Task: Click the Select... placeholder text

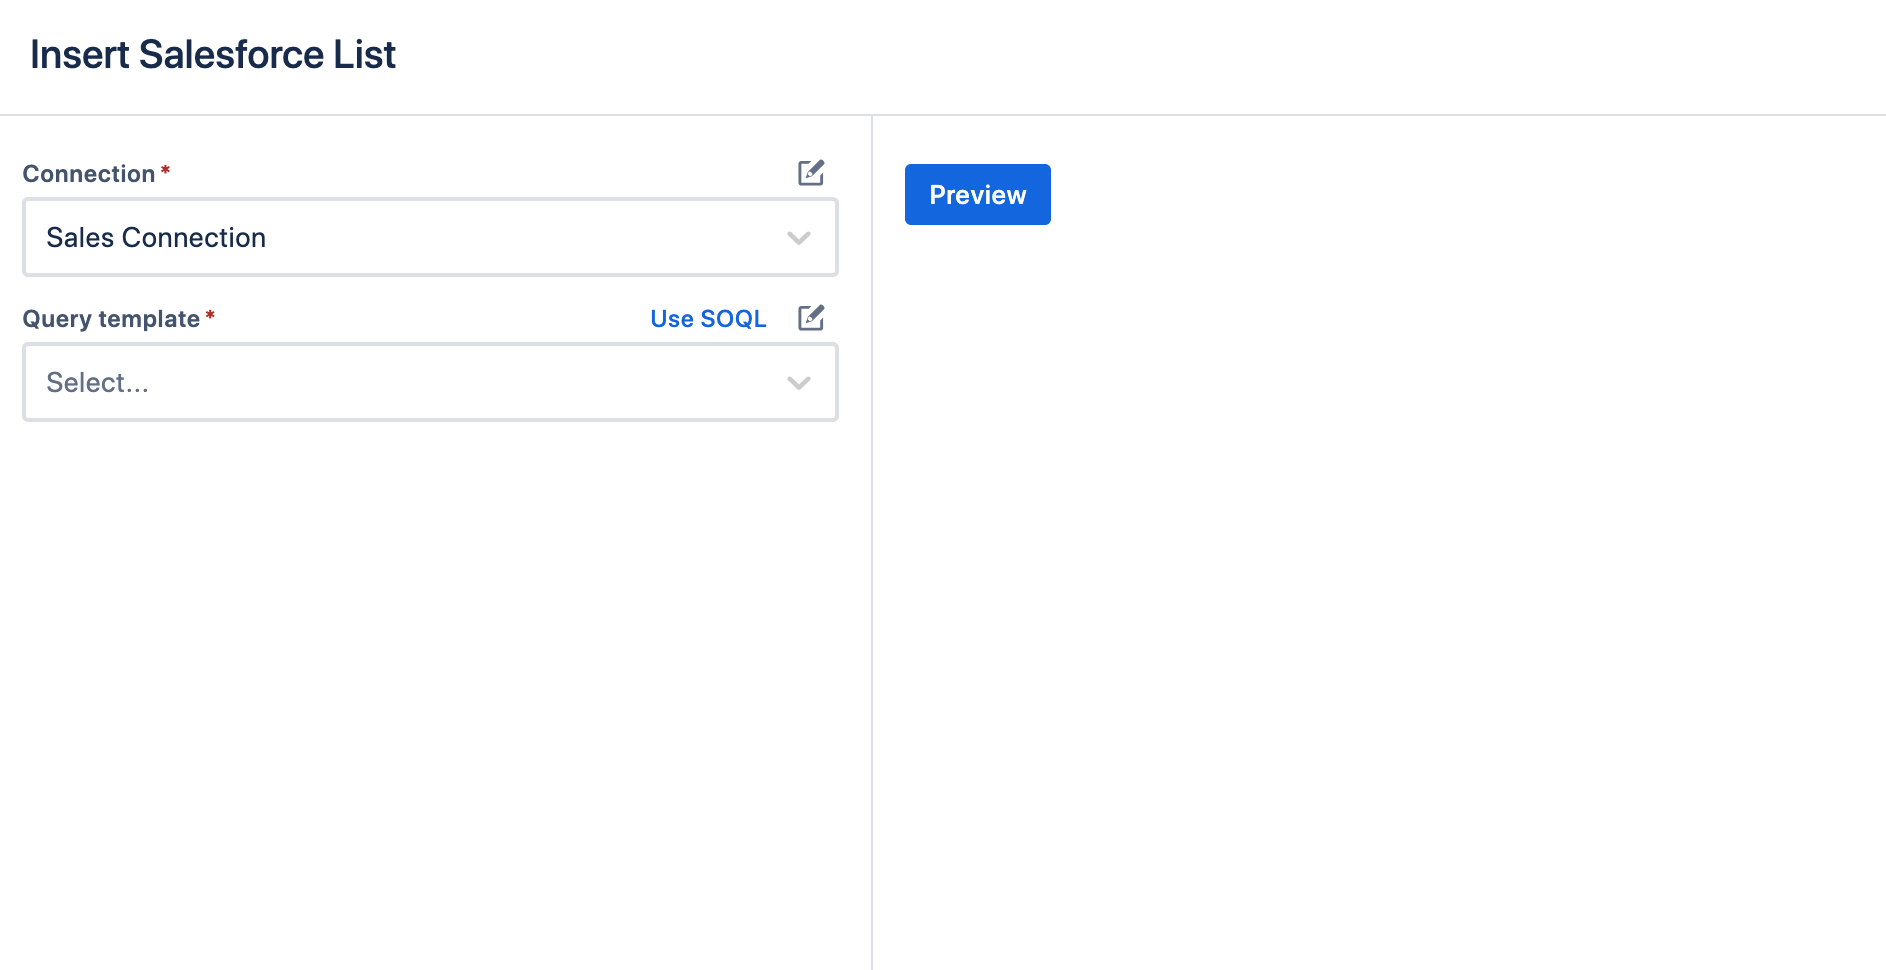Action: pos(97,383)
